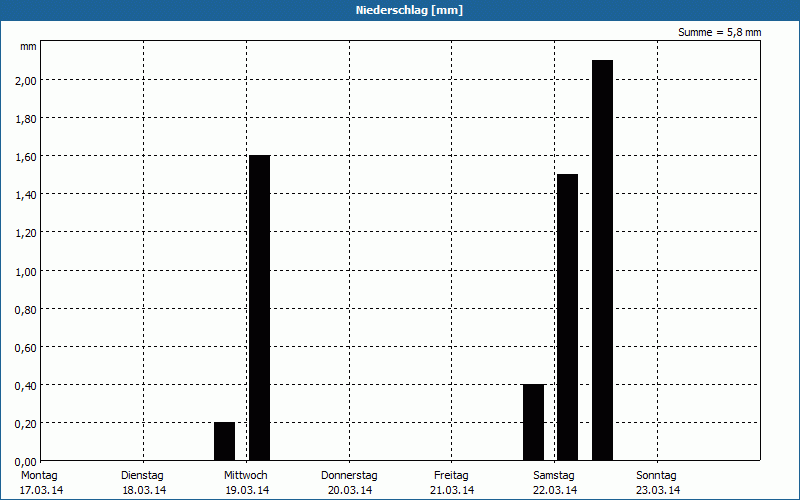Select the Summe = 5,8 mm label
This screenshot has height=500, width=800.
719,32
